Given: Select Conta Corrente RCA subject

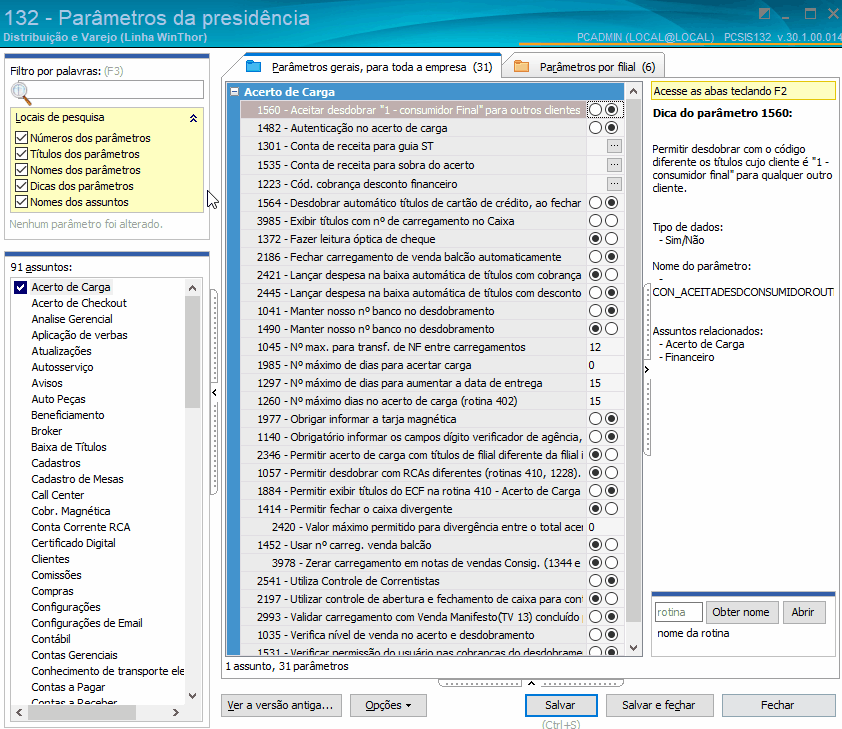Looking at the screenshot, I should 81,527.
